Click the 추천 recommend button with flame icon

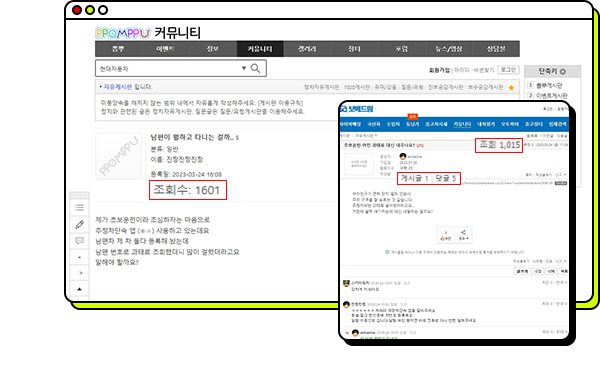[445, 235]
